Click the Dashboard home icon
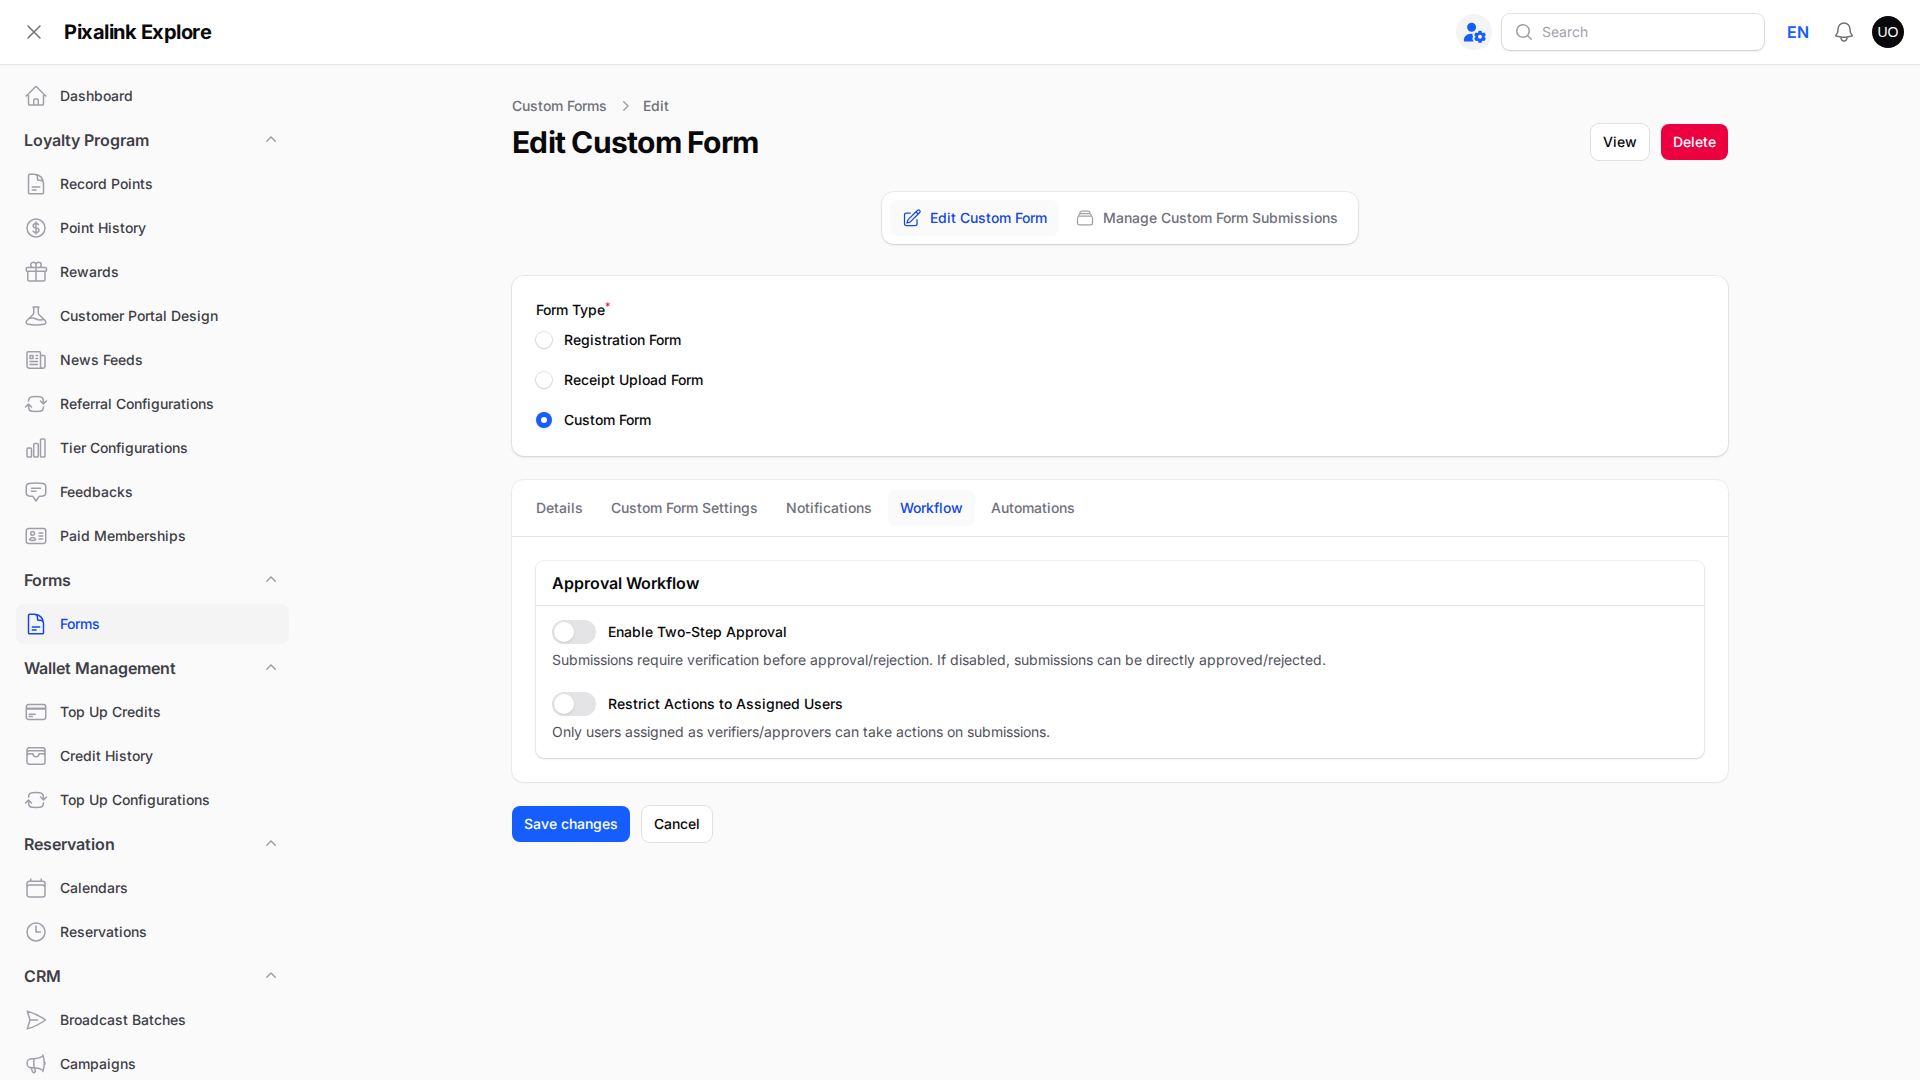The width and height of the screenshot is (1920, 1080). [x=36, y=96]
